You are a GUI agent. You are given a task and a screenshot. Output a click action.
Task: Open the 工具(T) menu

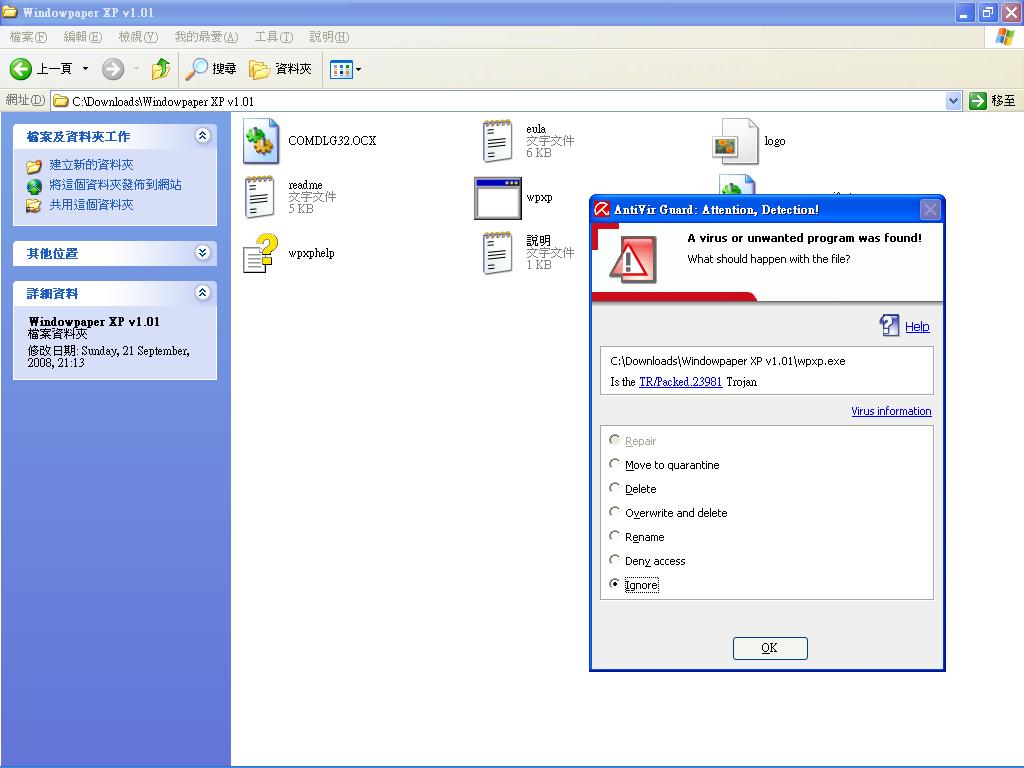tap(273, 37)
